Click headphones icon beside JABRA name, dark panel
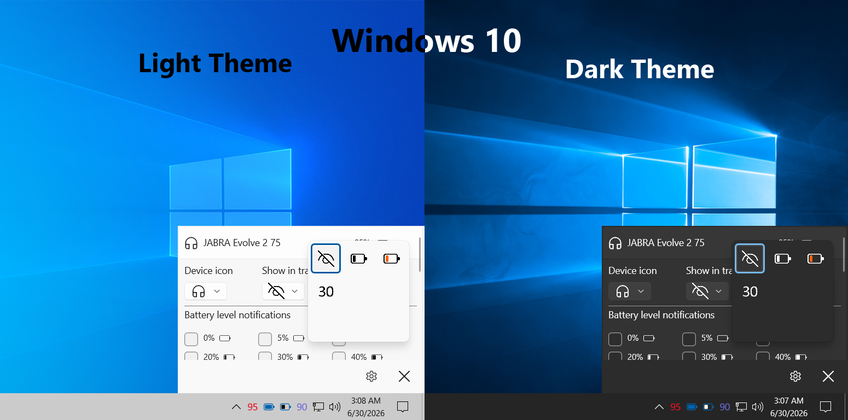The image size is (848, 420). (615, 243)
